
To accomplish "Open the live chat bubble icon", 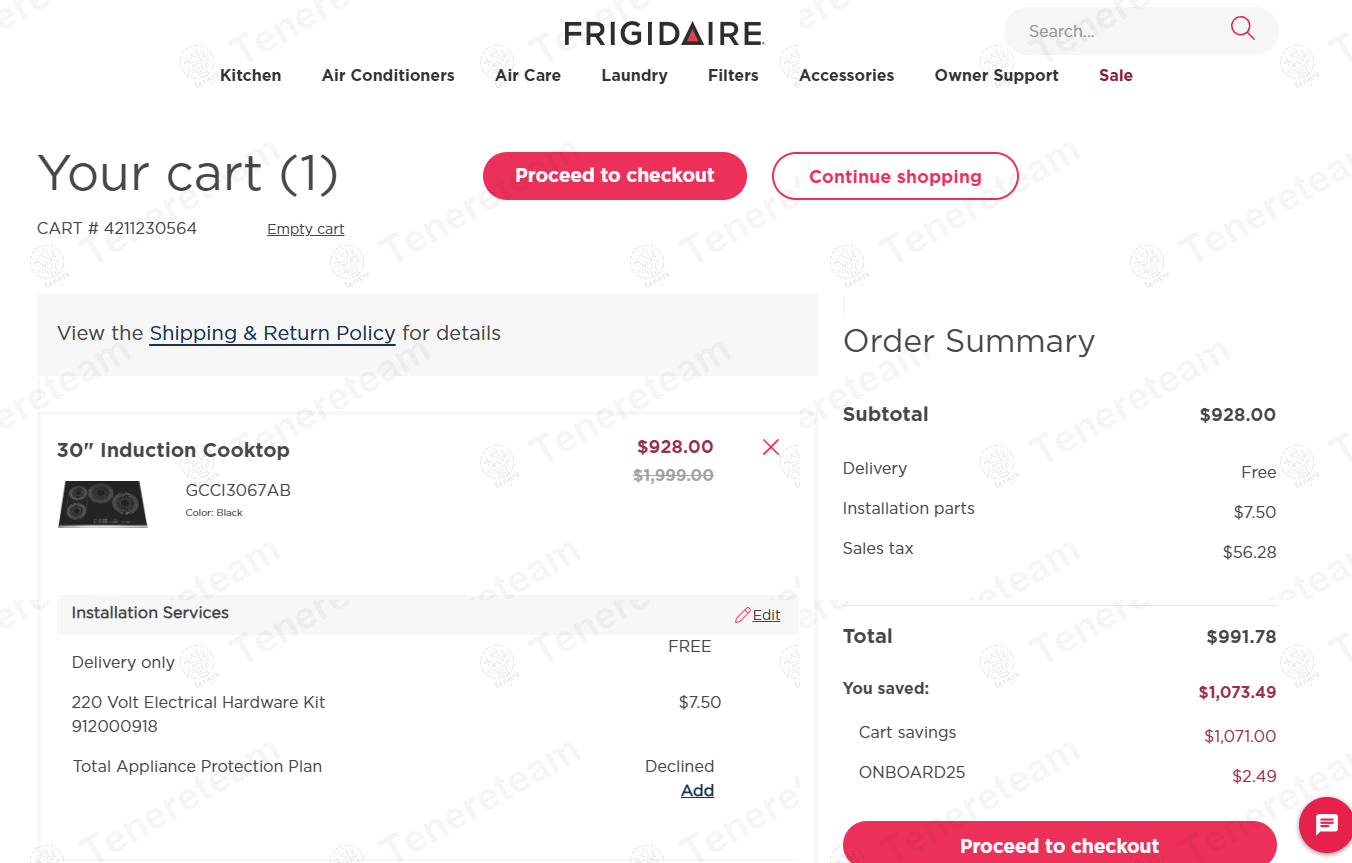I will point(1326,824).
